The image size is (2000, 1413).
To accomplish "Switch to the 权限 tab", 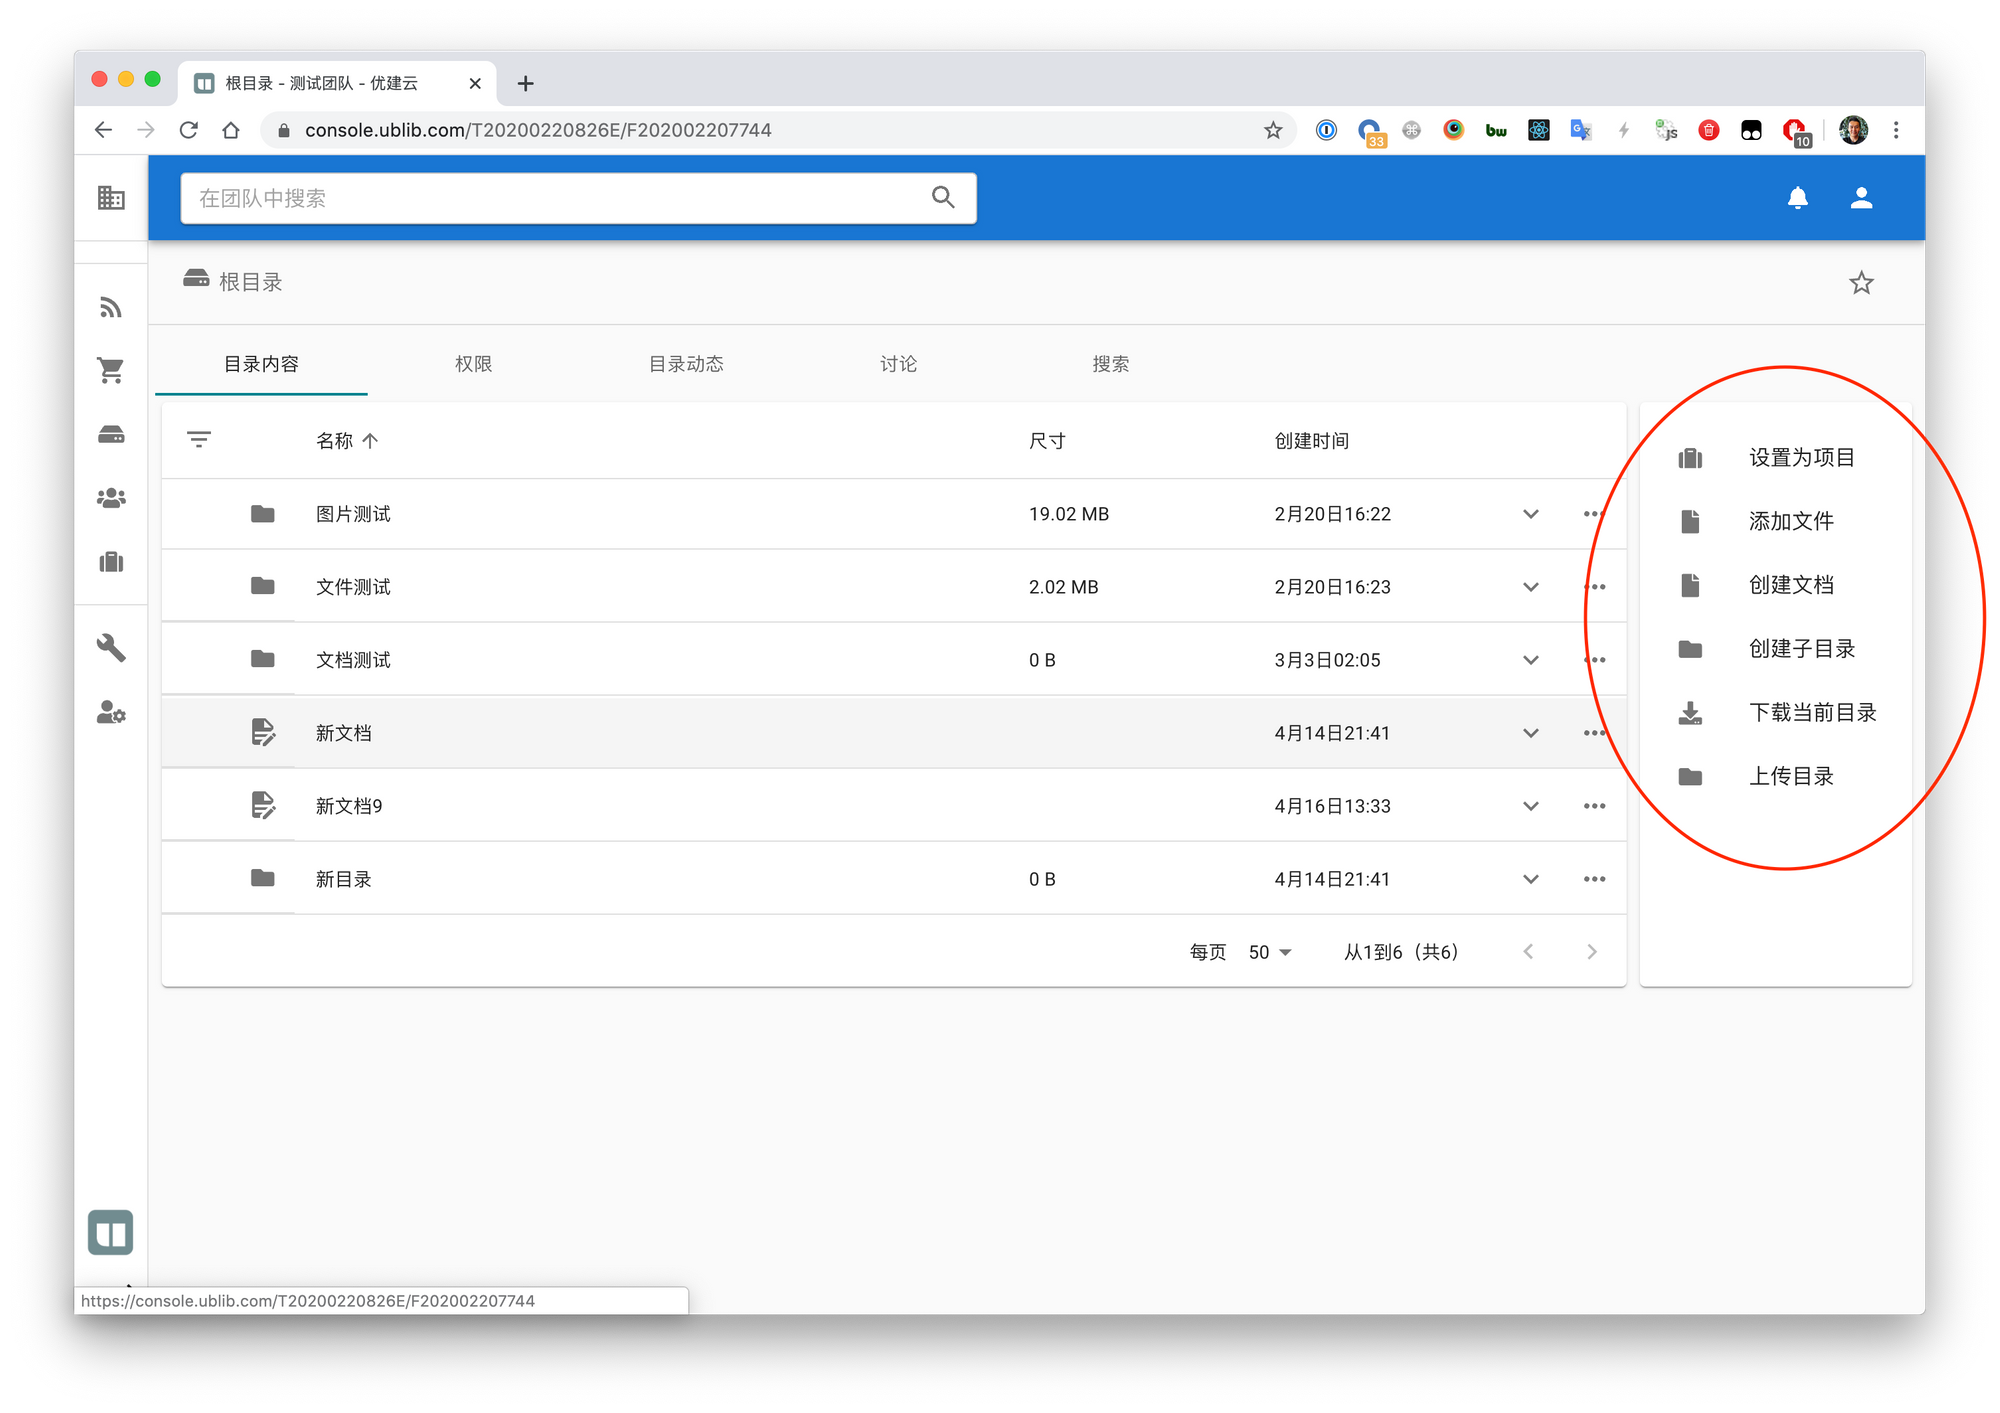I will (x=473, y=364).
